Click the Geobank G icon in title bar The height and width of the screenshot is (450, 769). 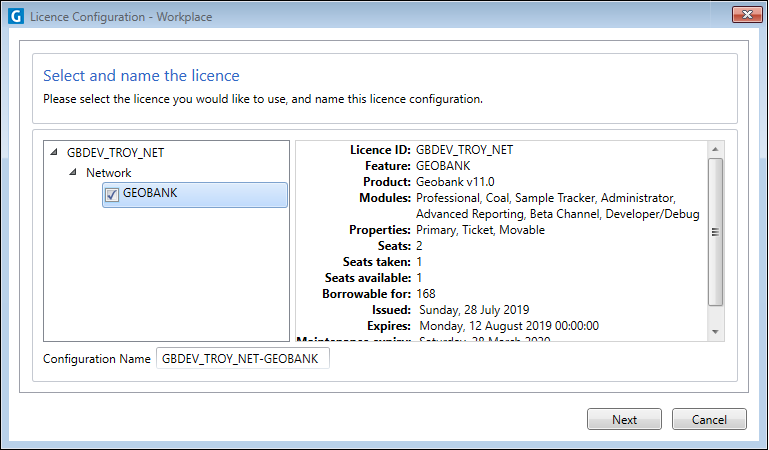[x=16, y=16]
